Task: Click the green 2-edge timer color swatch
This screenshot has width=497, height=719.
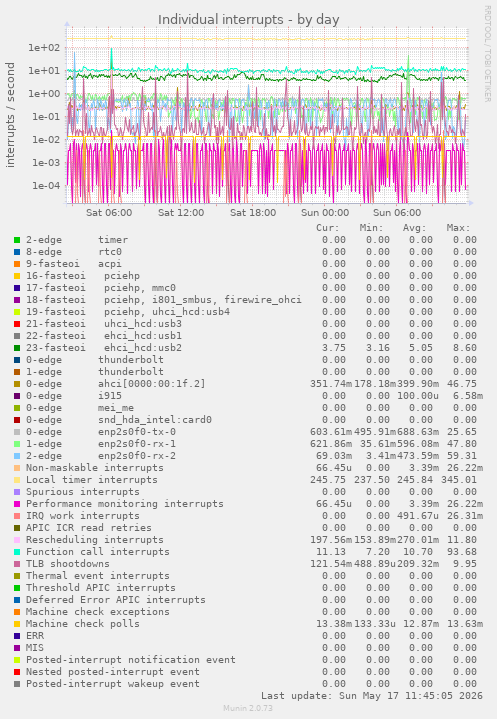Action: (x=17, y=240)
